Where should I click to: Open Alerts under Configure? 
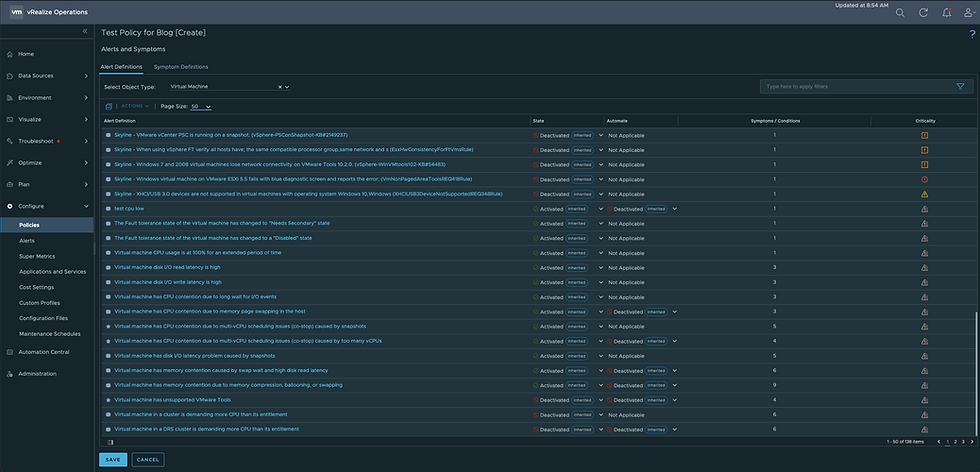coord(27,241)
